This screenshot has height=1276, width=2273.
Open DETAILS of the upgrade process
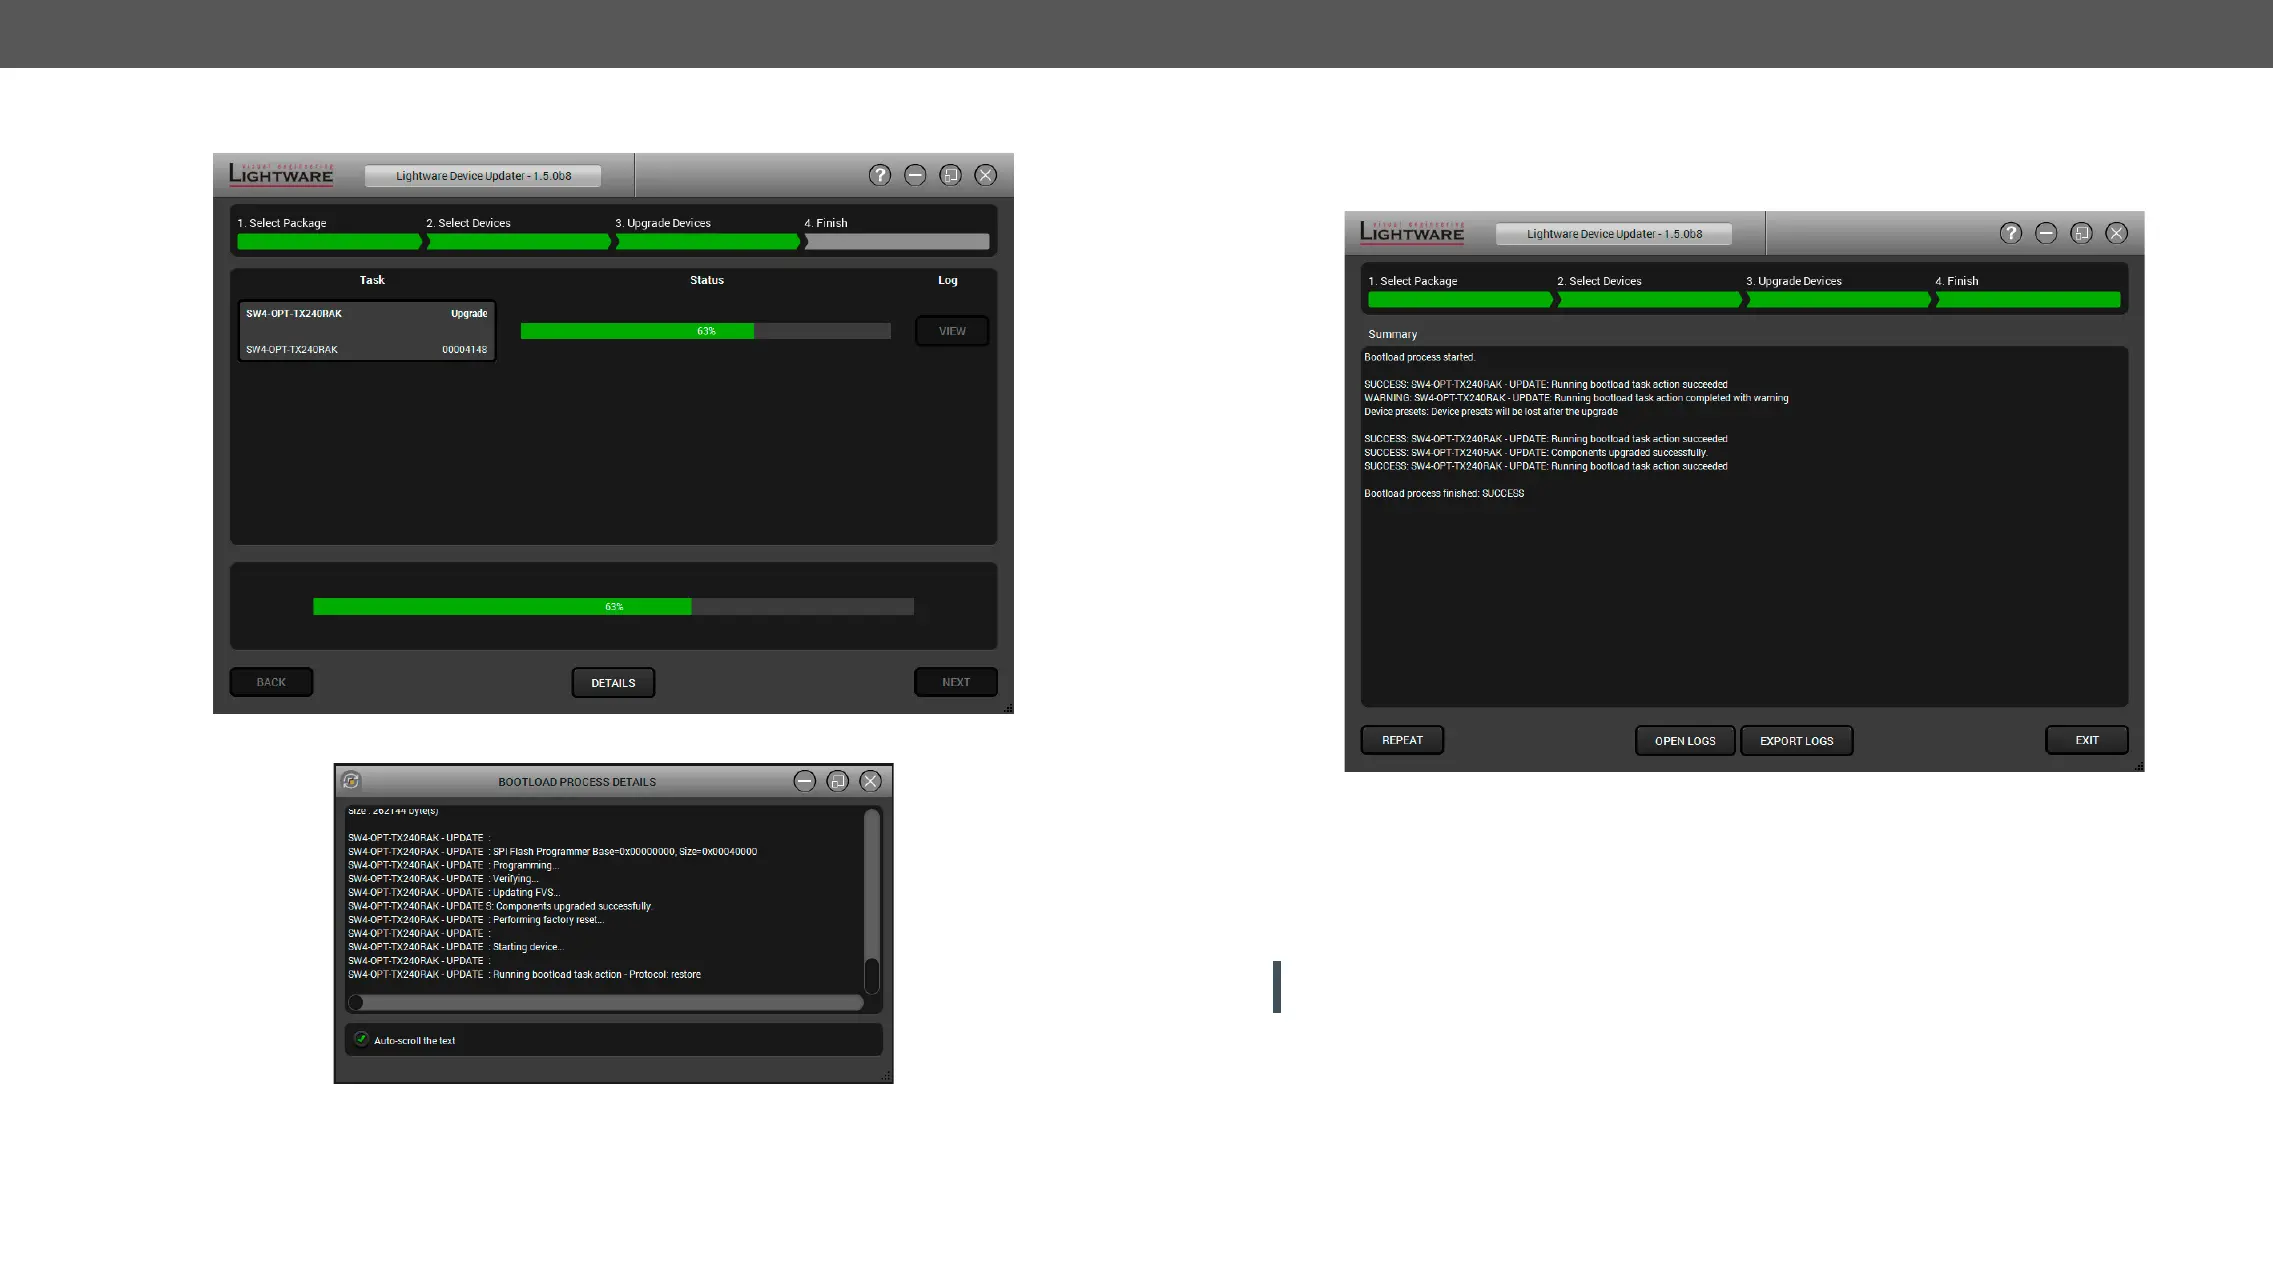coord(613,683)
